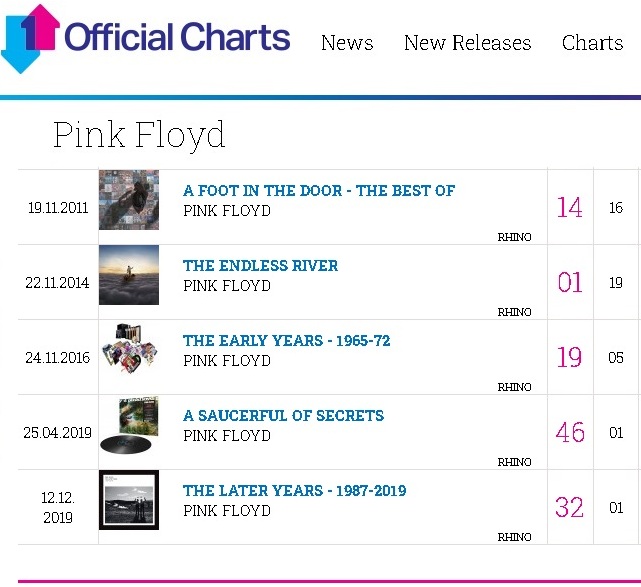This screenshot has width=641, height=587.
Task: Open the A Foot in the Door title link
Action: [318, 190]
